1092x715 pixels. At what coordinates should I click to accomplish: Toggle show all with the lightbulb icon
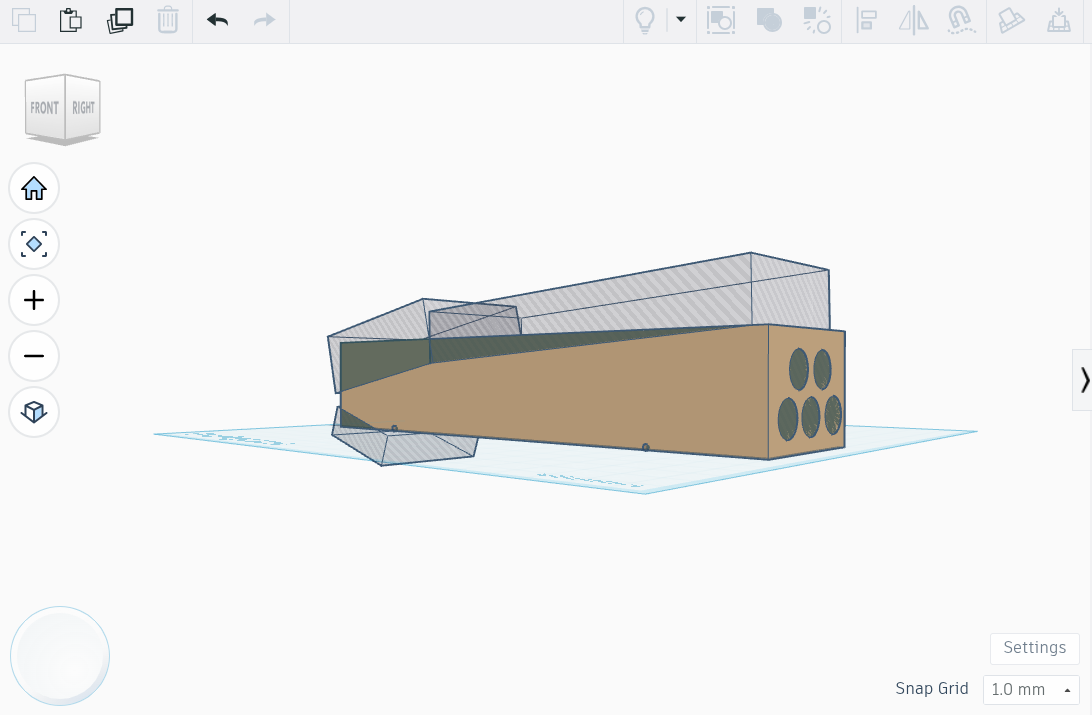tap(645, 20)
